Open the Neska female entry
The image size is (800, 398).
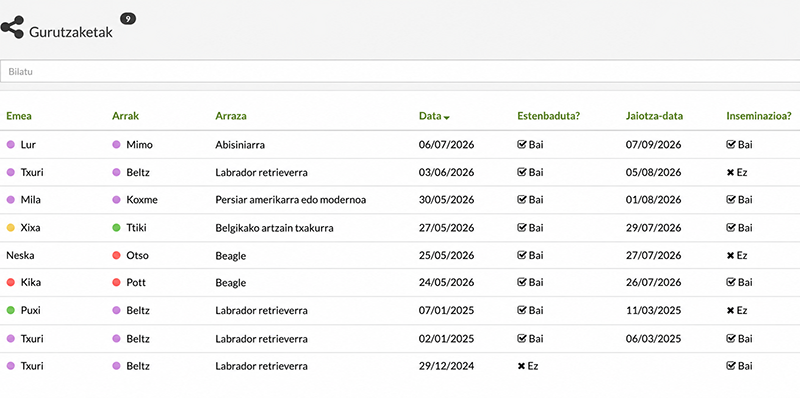pyautogui.click(x=20, y=255)
